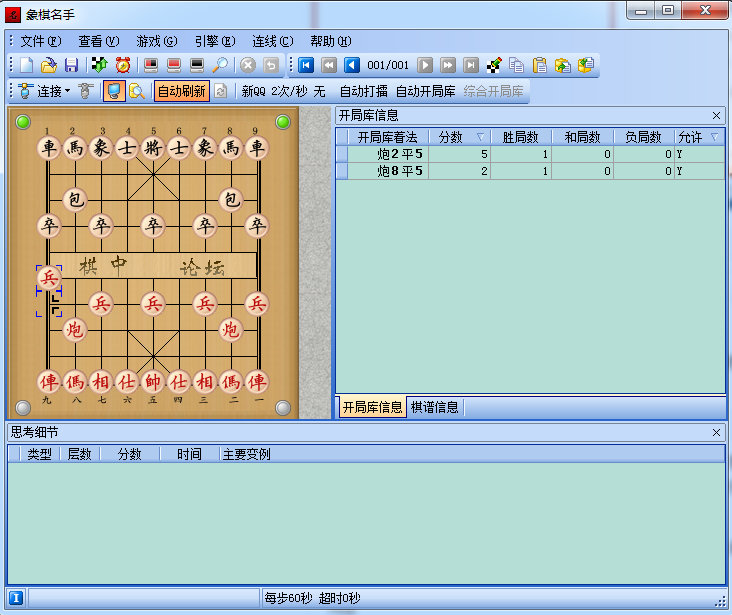Screen dimensions: 732x615
Task: Click the first red-screen computer icon
Action: (151, 65)
